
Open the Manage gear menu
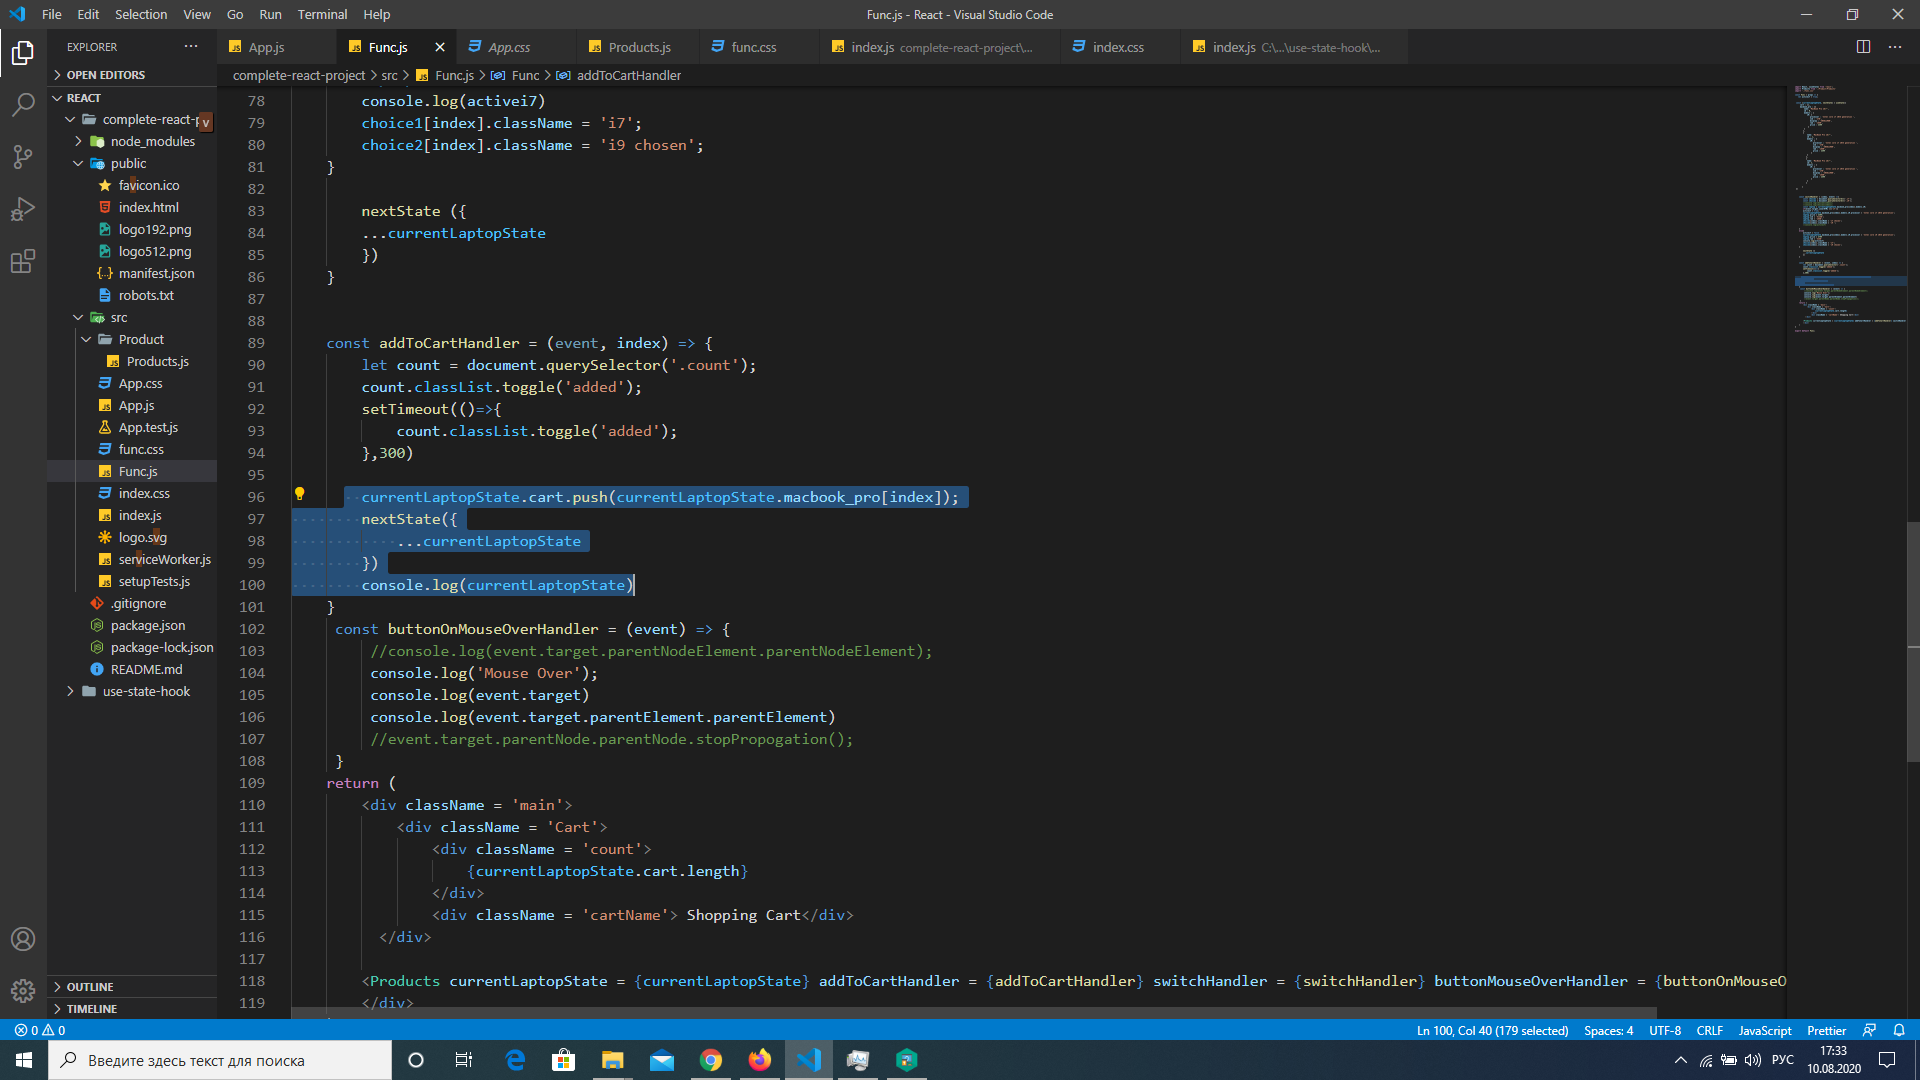[23, 991]
